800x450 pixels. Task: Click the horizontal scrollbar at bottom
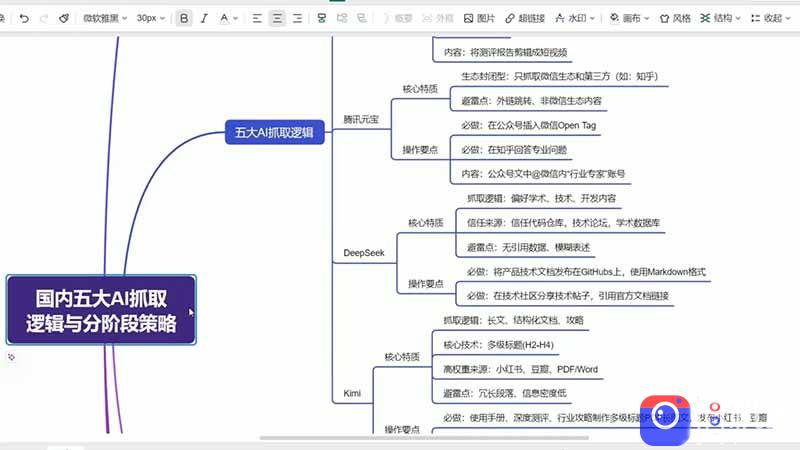pyautogui.click(x=424, y=438)
